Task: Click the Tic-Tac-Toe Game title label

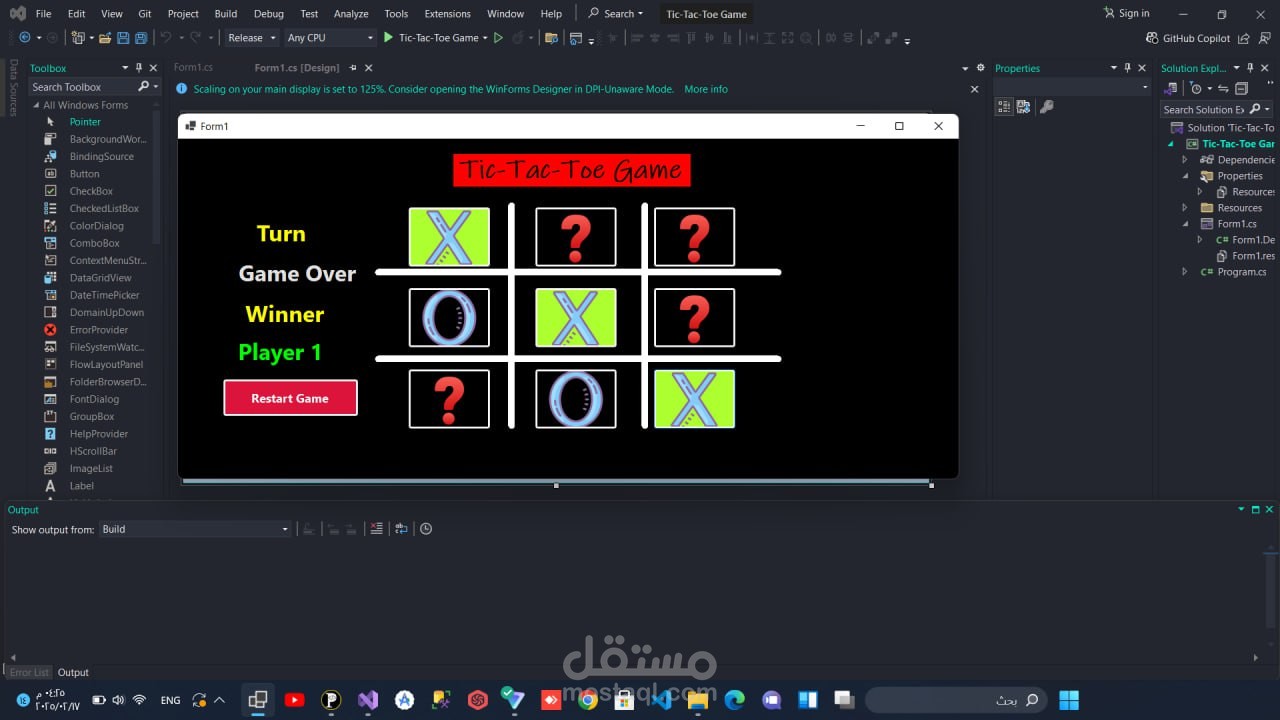Action: (x=572, y=171)
